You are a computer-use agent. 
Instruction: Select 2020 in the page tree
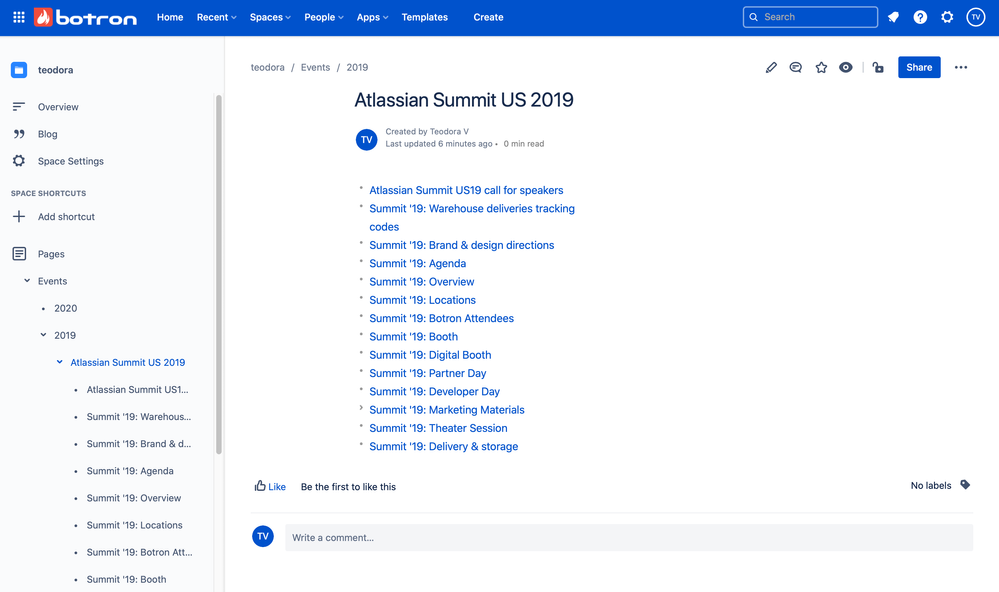pyautogui.click(x=66, y=308)
